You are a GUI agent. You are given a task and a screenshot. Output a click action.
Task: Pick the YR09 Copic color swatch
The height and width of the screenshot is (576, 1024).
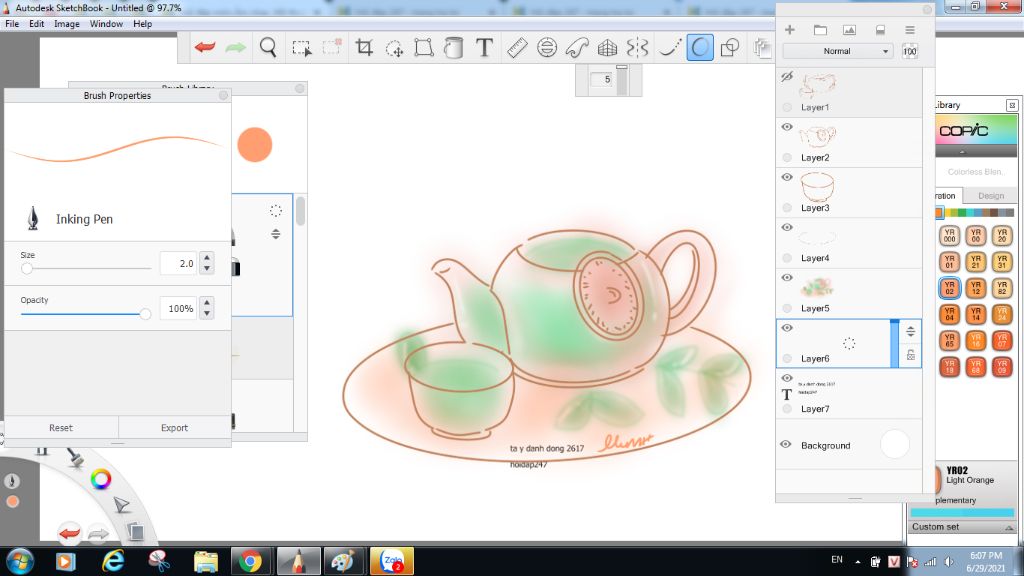(1002, 367)
